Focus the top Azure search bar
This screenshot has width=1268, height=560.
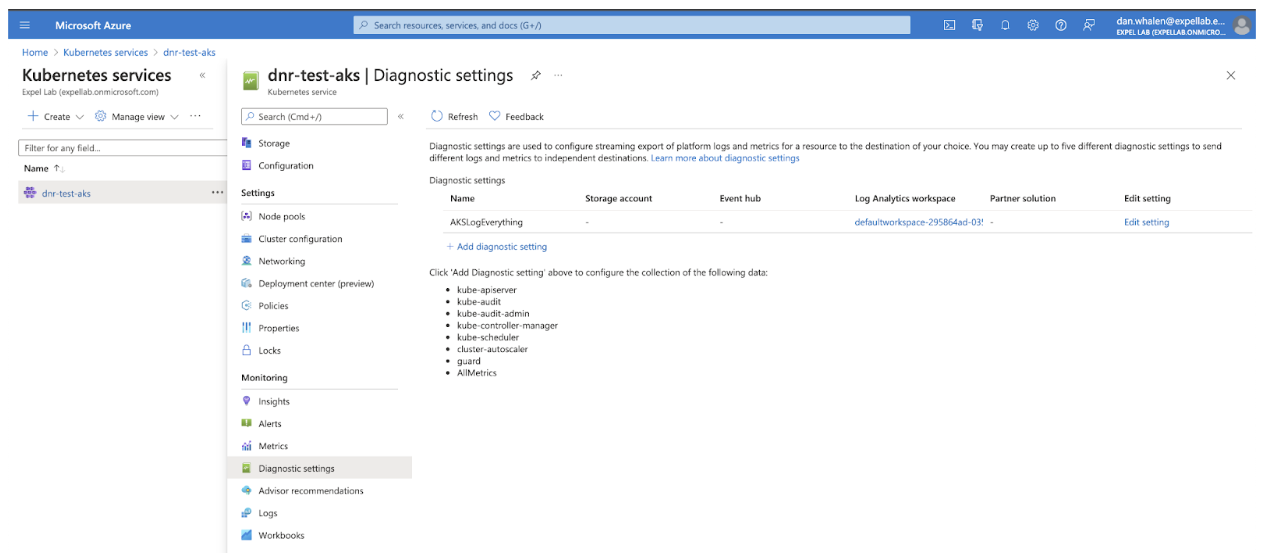[632, 25]
